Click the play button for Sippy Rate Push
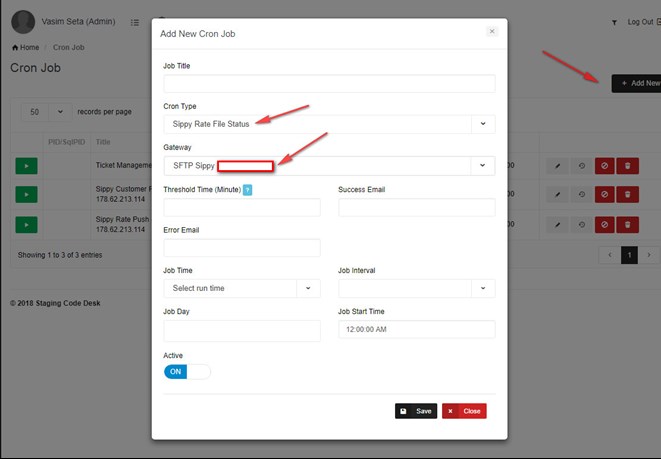 27,225
